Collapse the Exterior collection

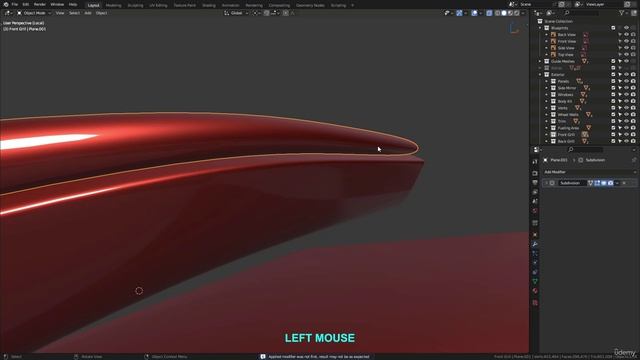[540, 75]
